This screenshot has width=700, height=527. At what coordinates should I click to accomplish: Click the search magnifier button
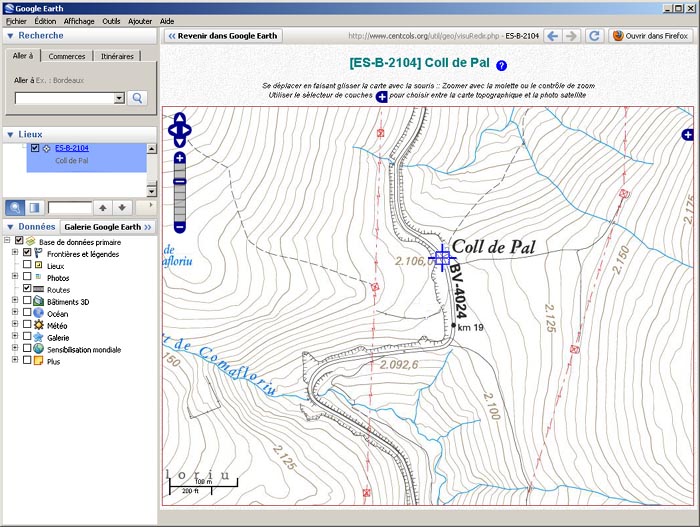pos(137,98)
